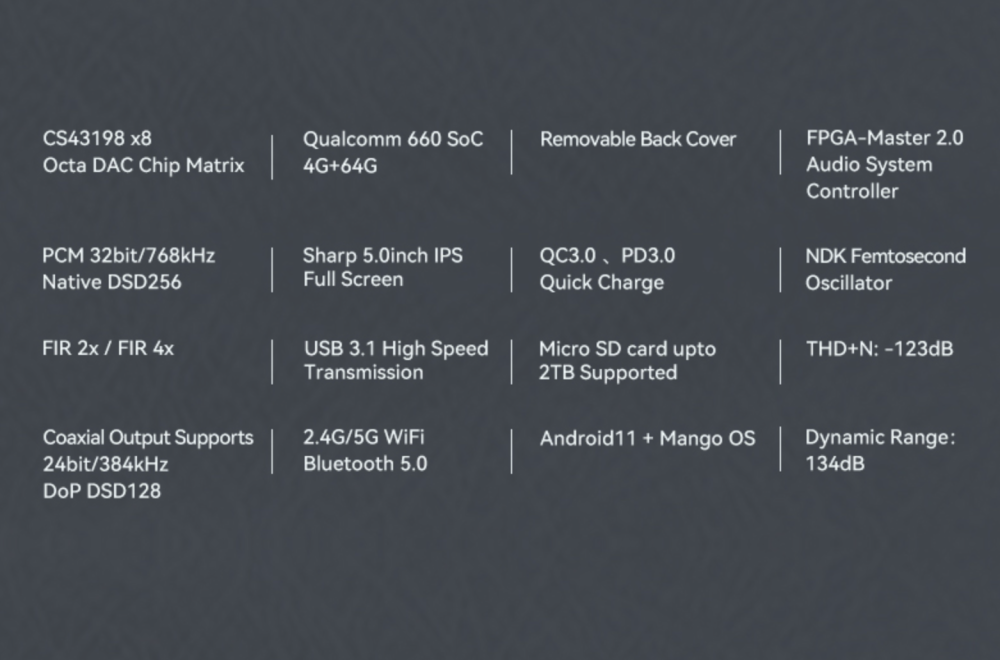Select USB 3.1 High Speed Transmission

pos(396,360)
